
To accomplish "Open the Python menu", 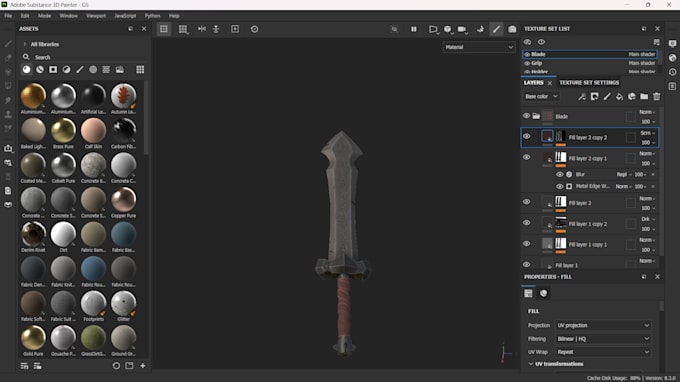I will pos(152,16).
